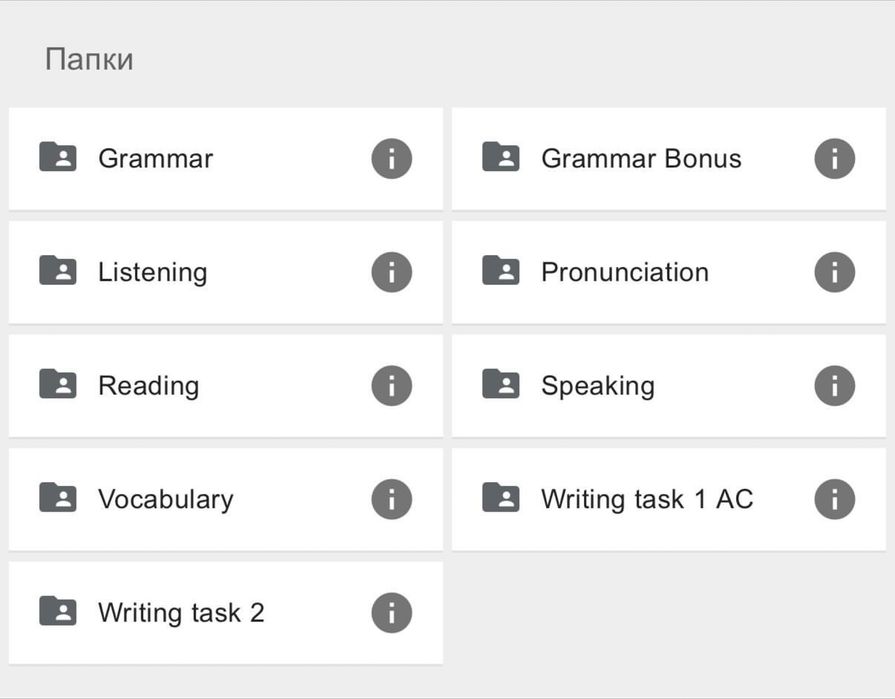Open the Listening folder
The height and width of the screenshot is (699, 895).
click(153, 273)
